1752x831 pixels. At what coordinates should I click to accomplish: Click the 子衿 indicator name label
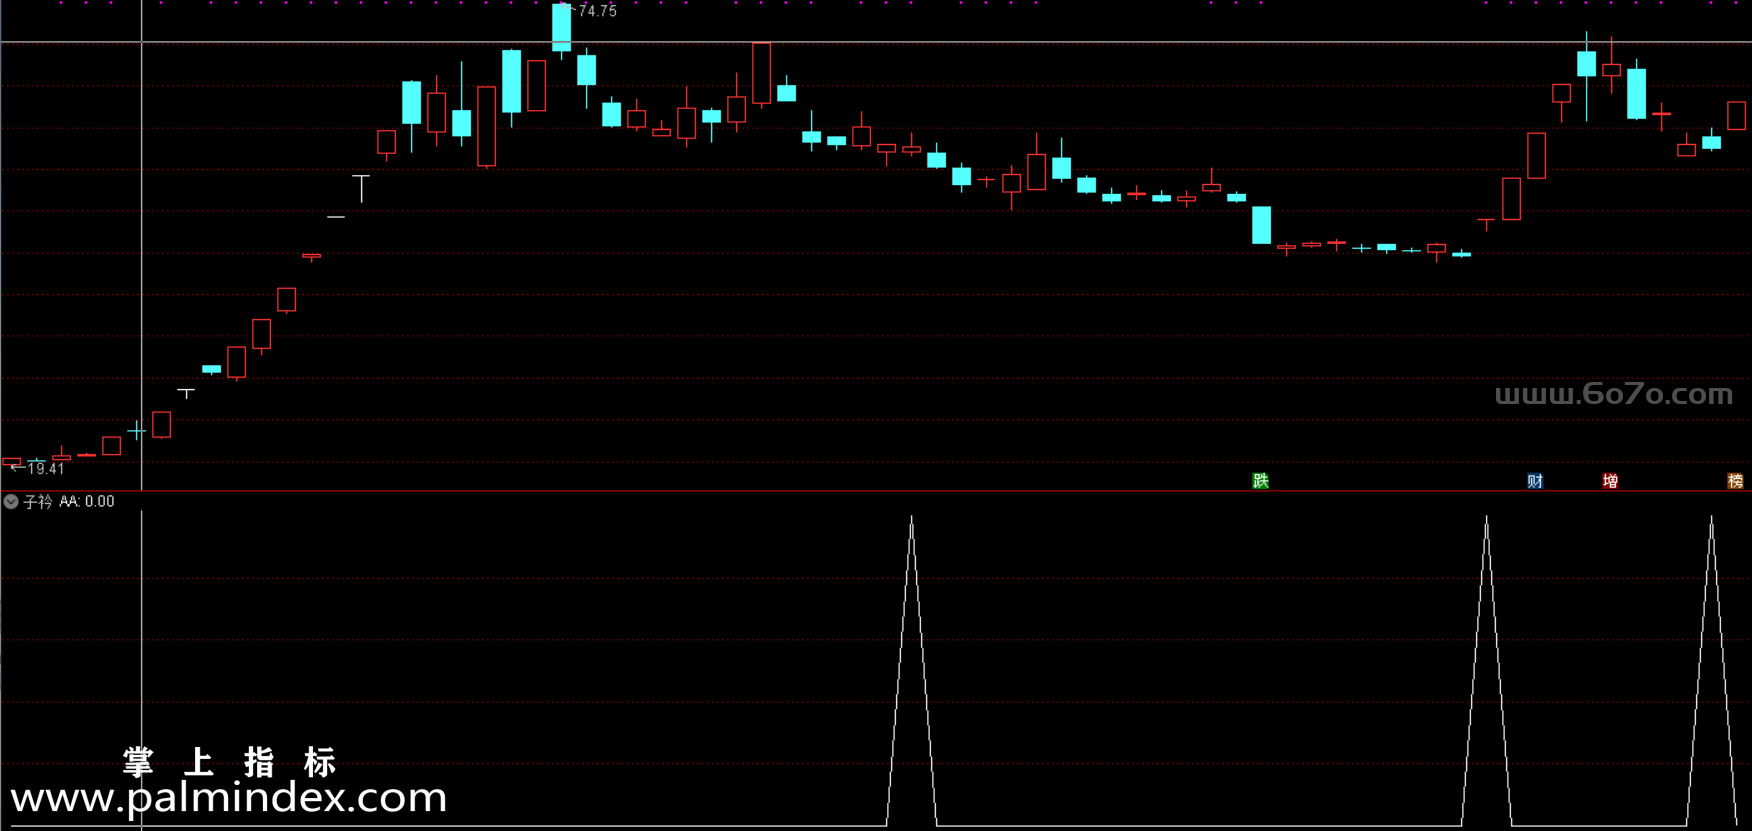coord(38,501)
